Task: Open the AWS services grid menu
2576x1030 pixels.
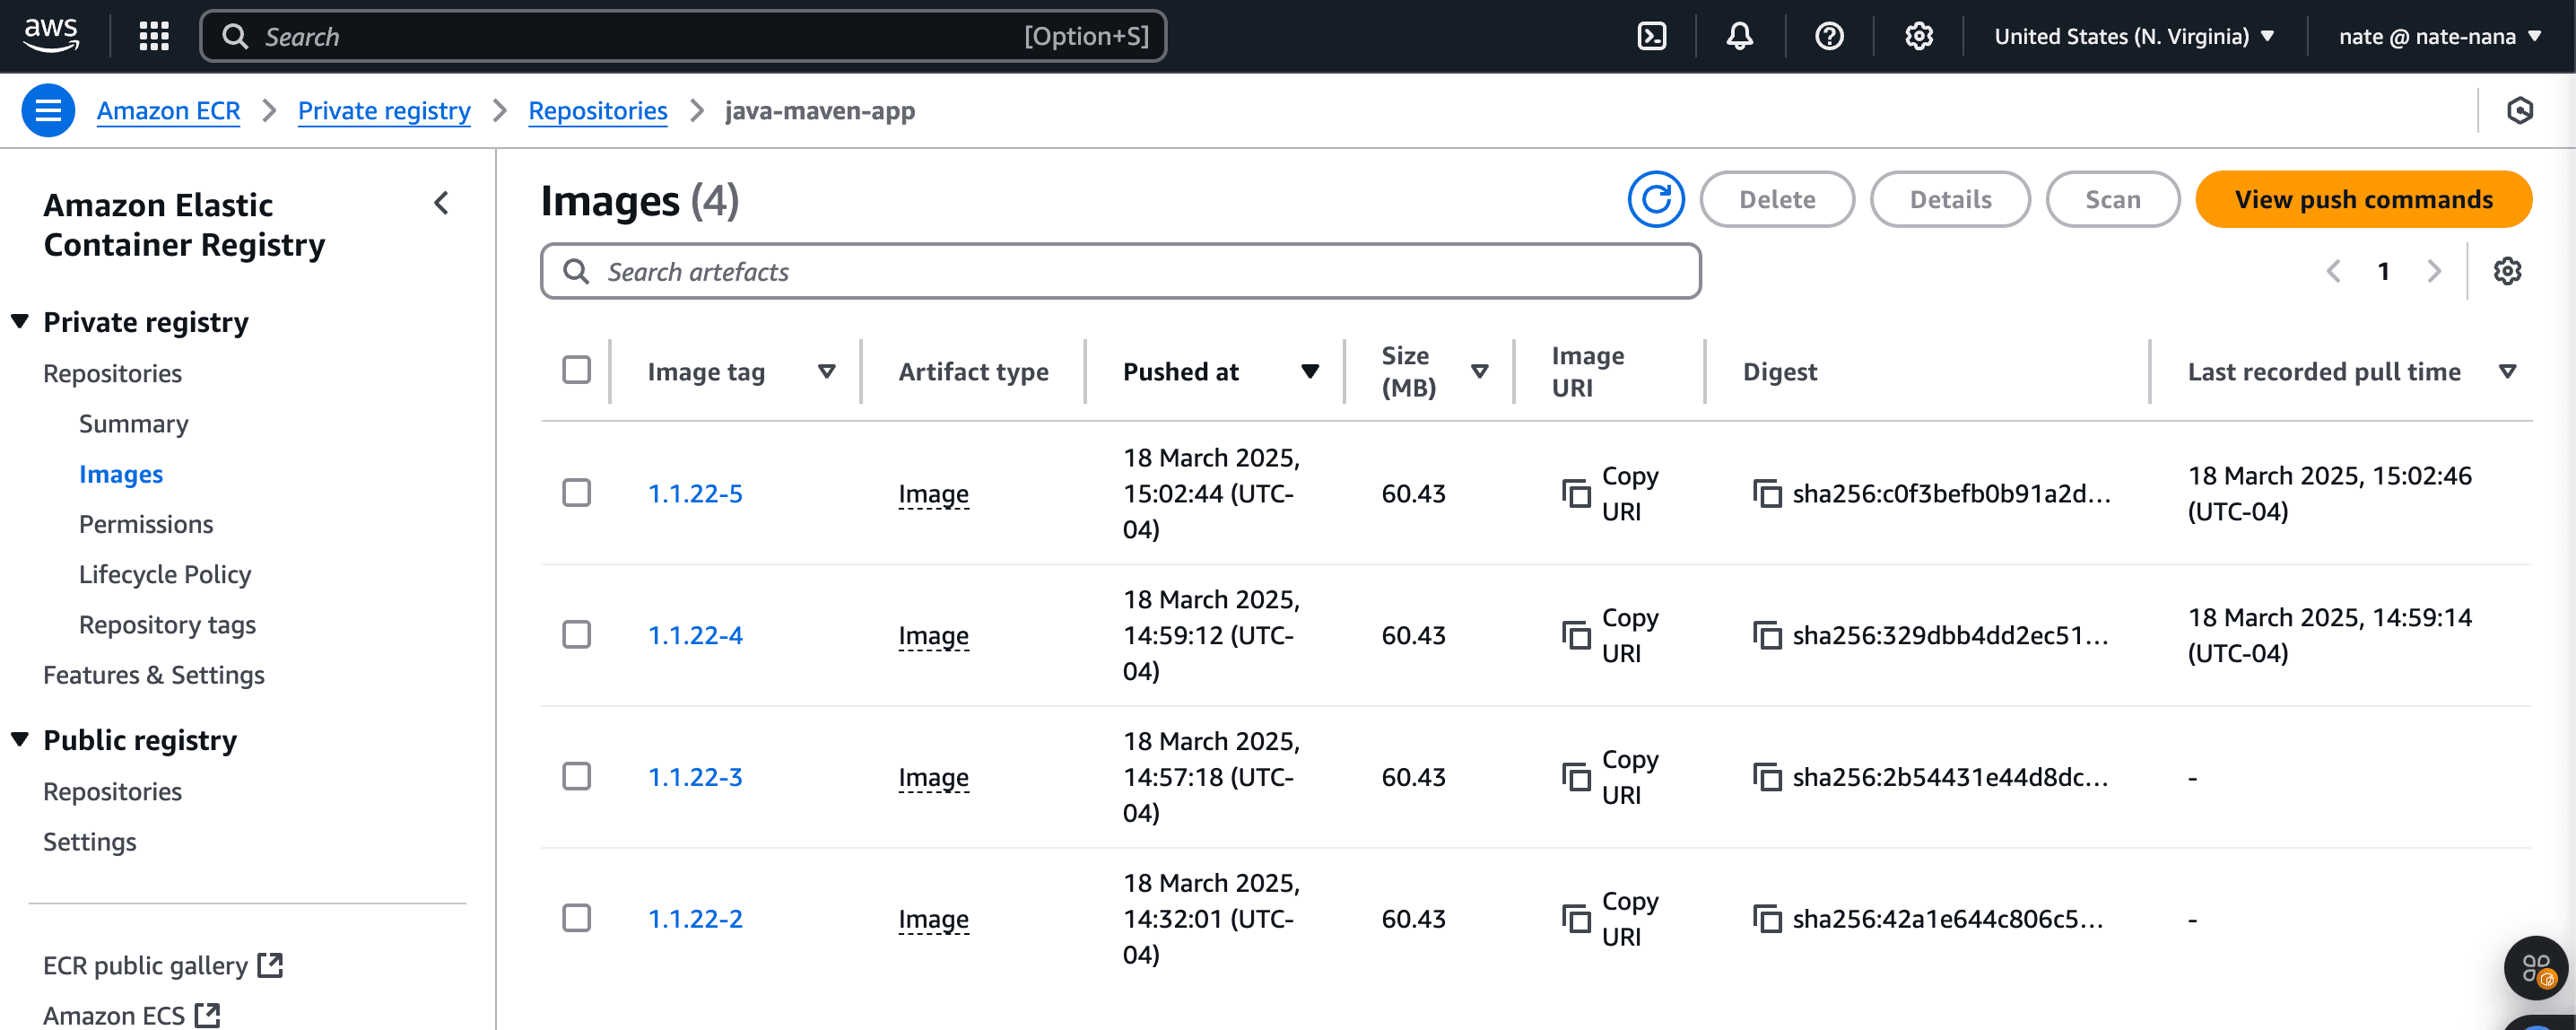Action: pos(153,35)
